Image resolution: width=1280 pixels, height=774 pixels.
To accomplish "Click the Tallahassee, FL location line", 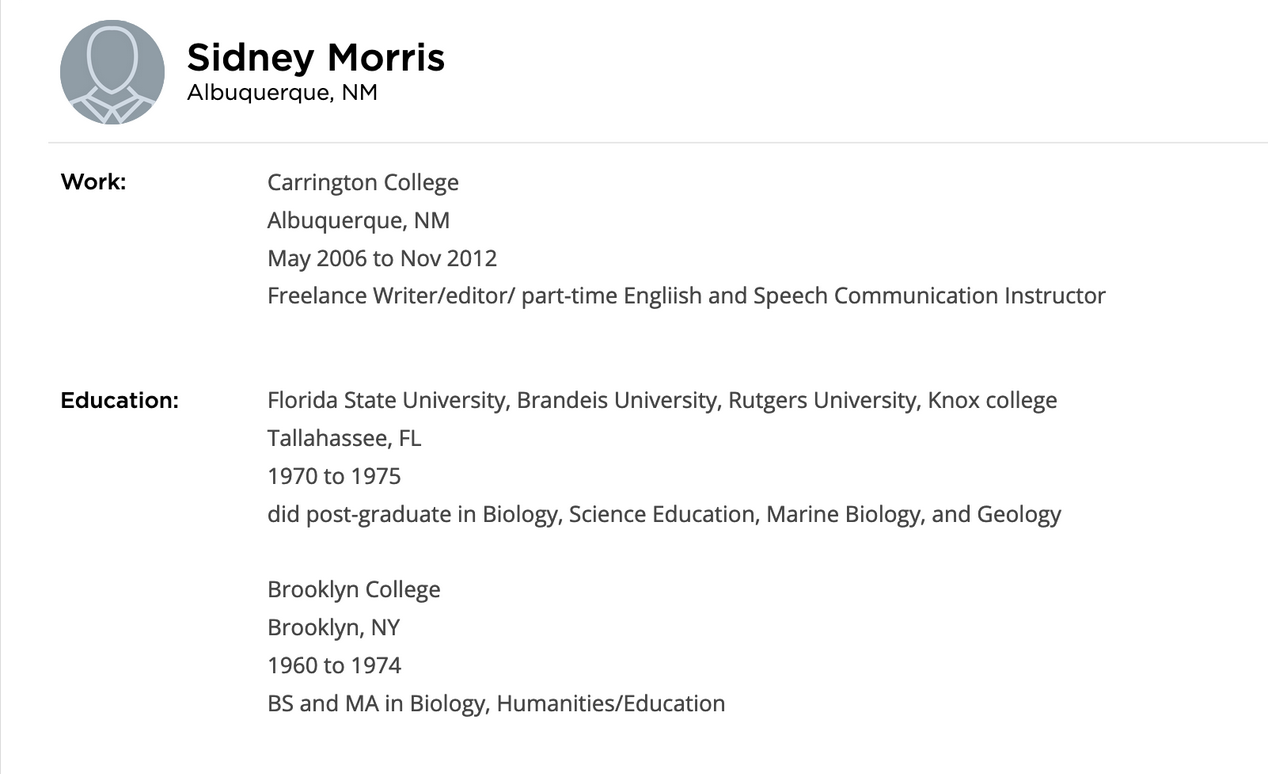I will [x=344, y=438].
